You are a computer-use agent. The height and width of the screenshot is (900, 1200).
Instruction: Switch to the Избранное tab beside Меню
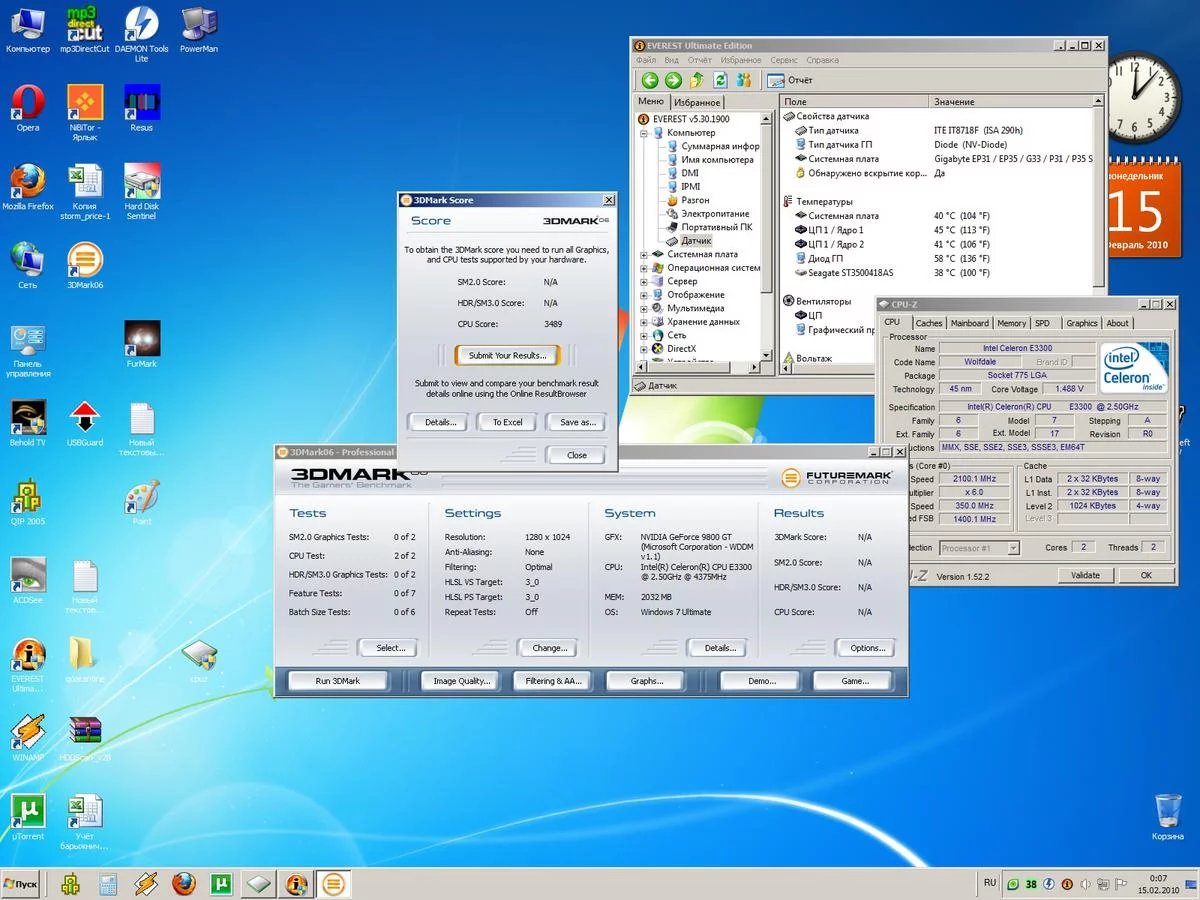(697, 102)
